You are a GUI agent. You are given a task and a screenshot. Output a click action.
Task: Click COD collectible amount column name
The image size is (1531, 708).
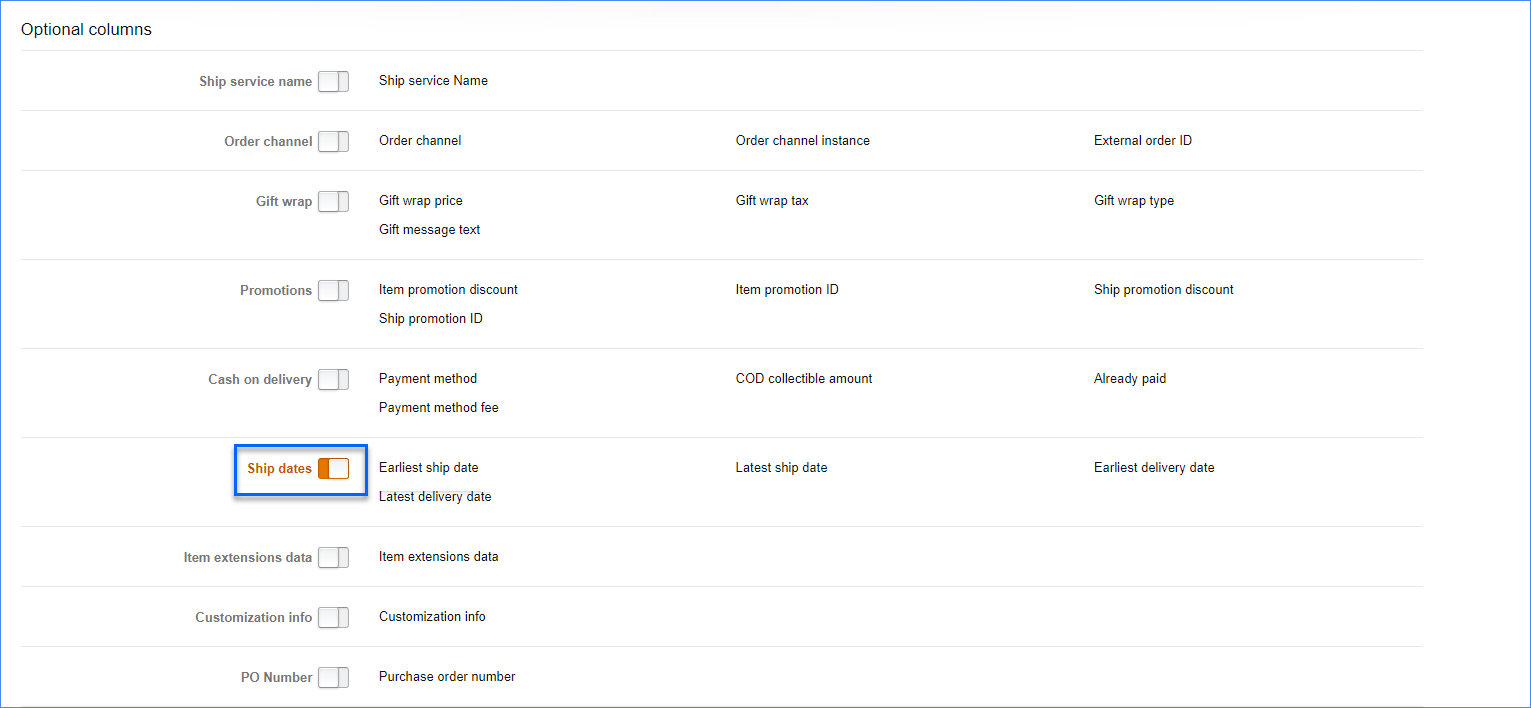803,379
